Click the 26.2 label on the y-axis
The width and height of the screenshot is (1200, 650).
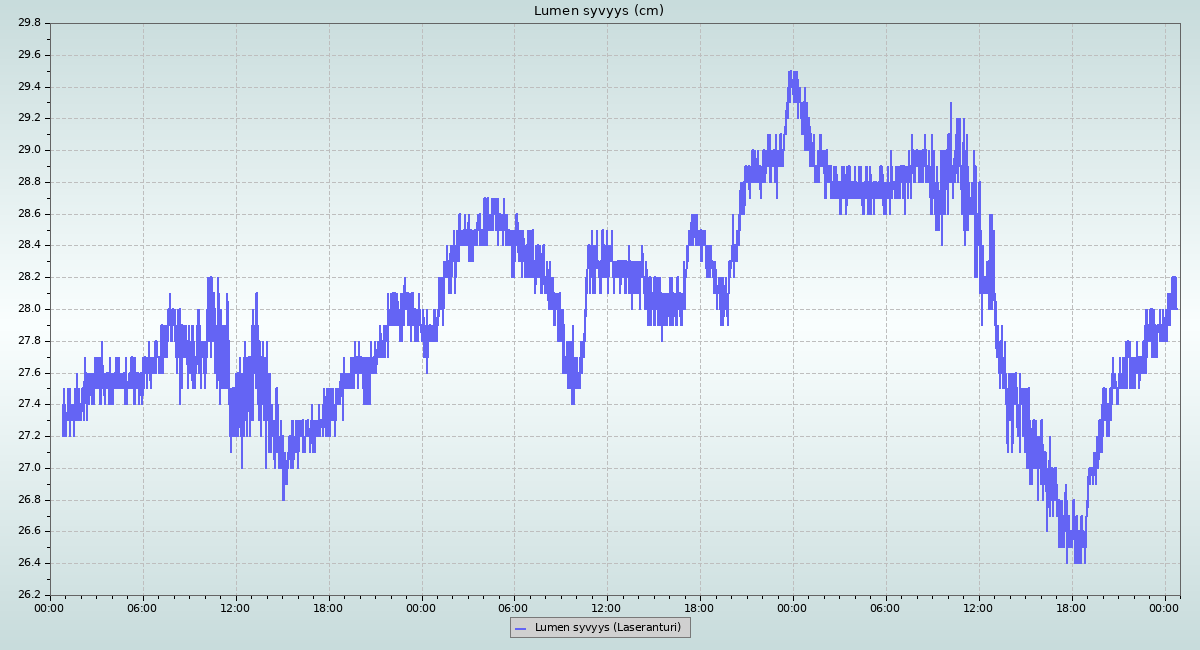point(30,595)
